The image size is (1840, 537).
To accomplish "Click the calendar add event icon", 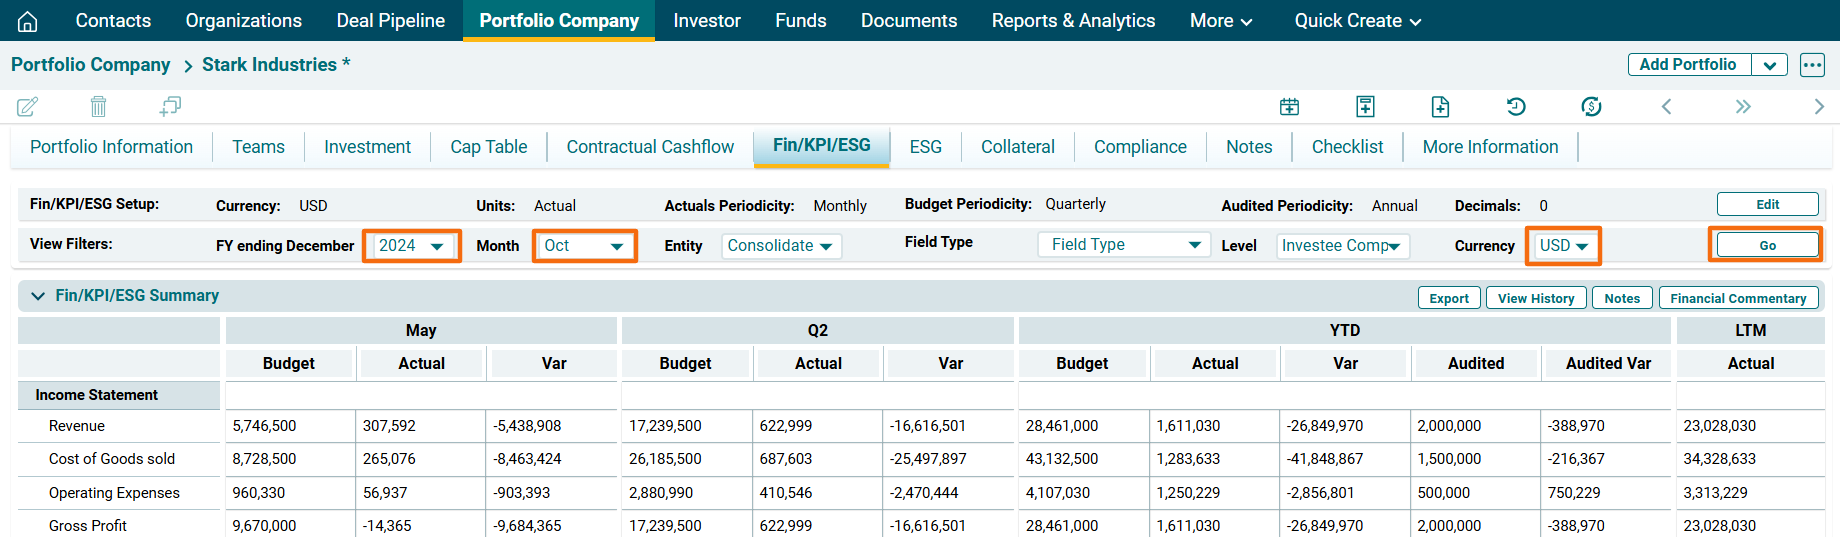I will (x=1289, y=107).
